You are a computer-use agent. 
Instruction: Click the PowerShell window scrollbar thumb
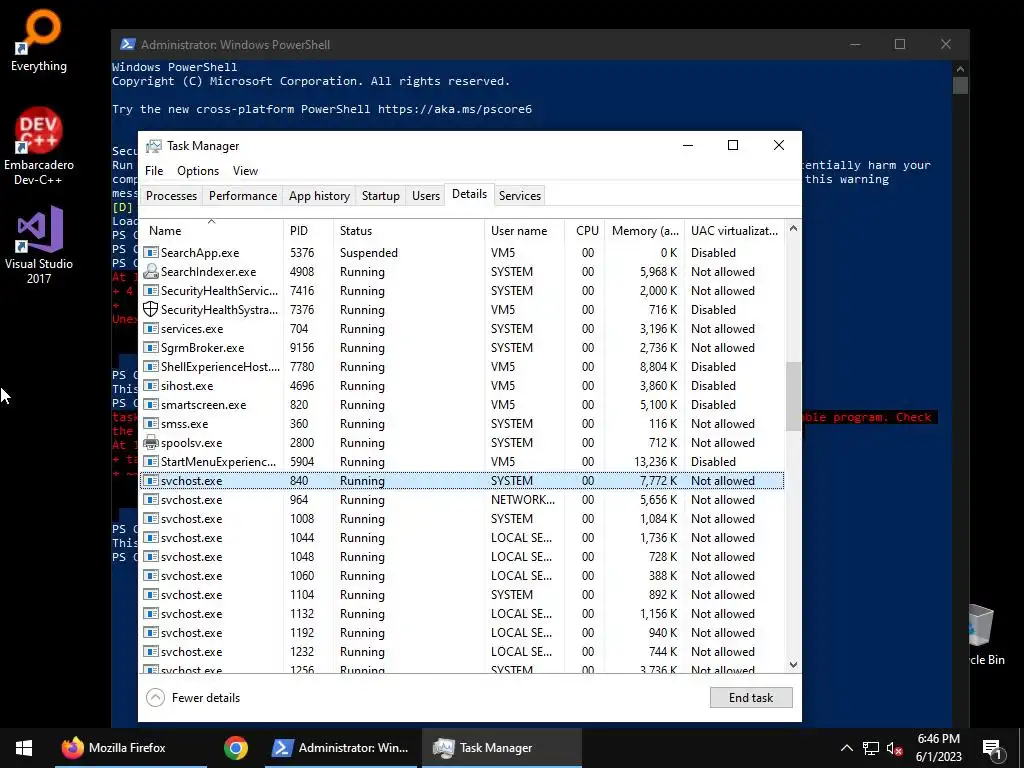click(x=960, y=86)
